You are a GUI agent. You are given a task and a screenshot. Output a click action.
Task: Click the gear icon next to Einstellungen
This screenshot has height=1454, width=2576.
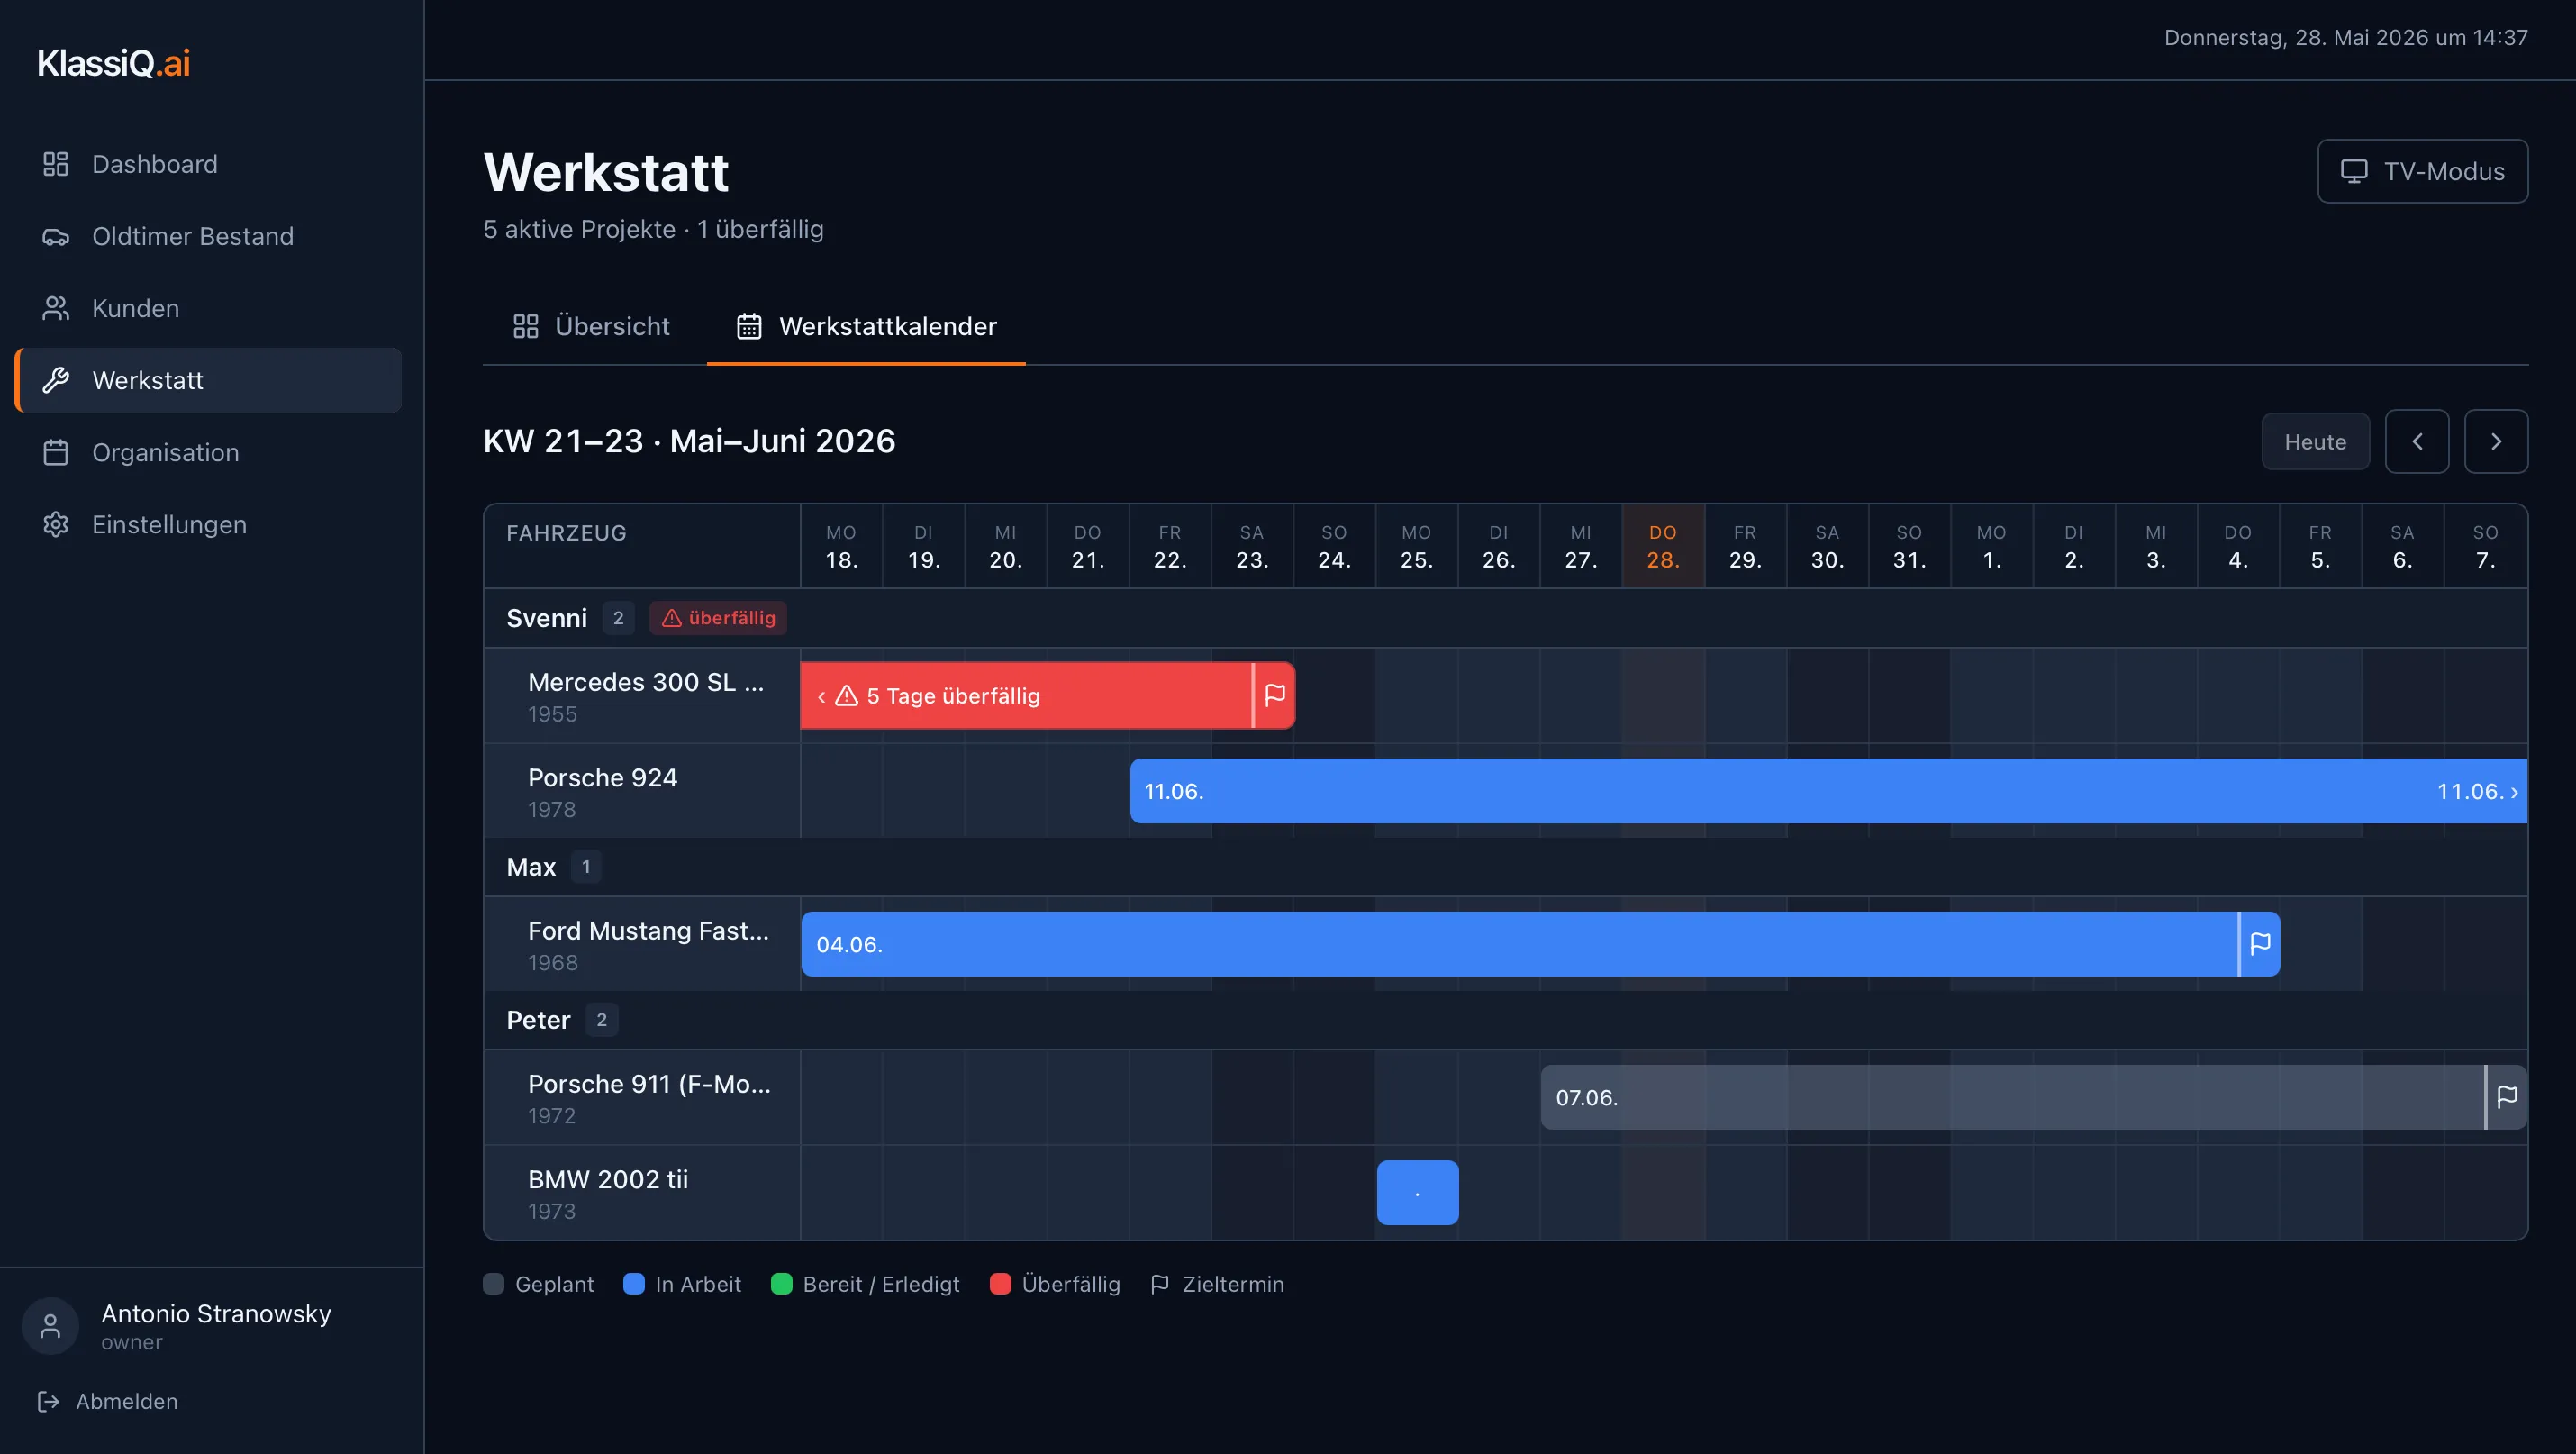click(x=56, y=524)
